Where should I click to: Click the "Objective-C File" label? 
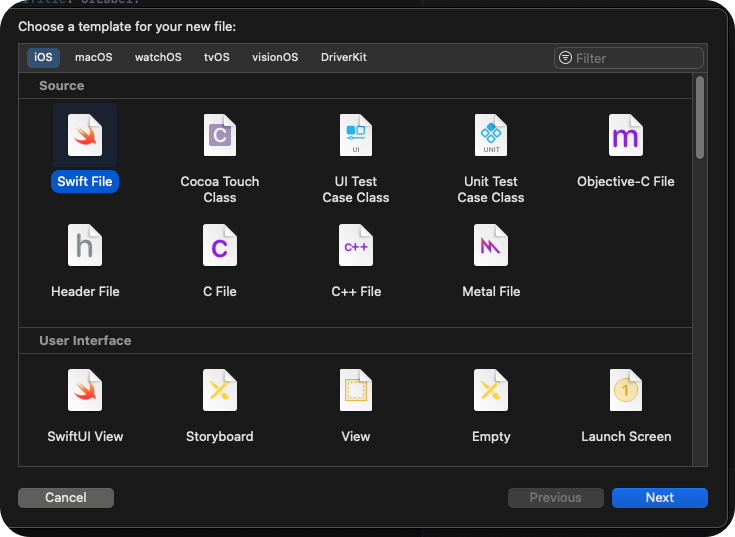(626, 181)
